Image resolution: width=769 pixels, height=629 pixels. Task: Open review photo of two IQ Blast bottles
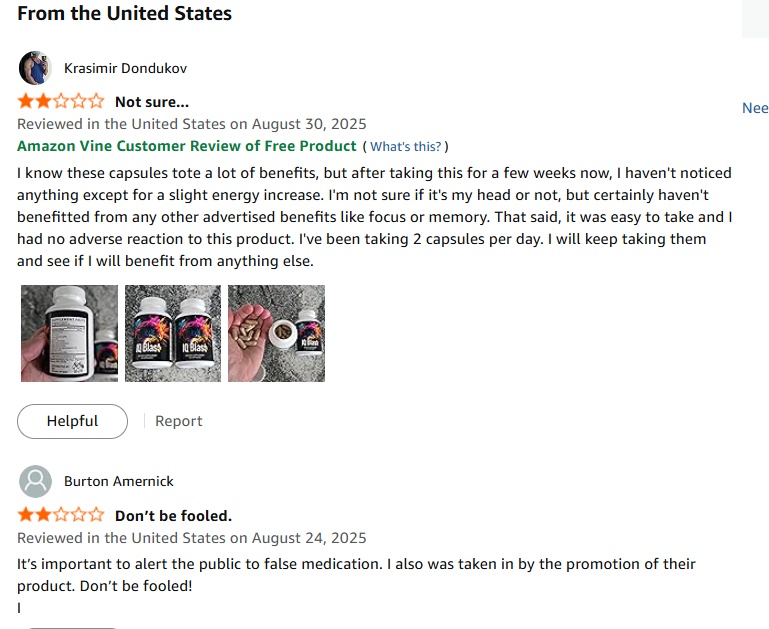coord(173,333)
